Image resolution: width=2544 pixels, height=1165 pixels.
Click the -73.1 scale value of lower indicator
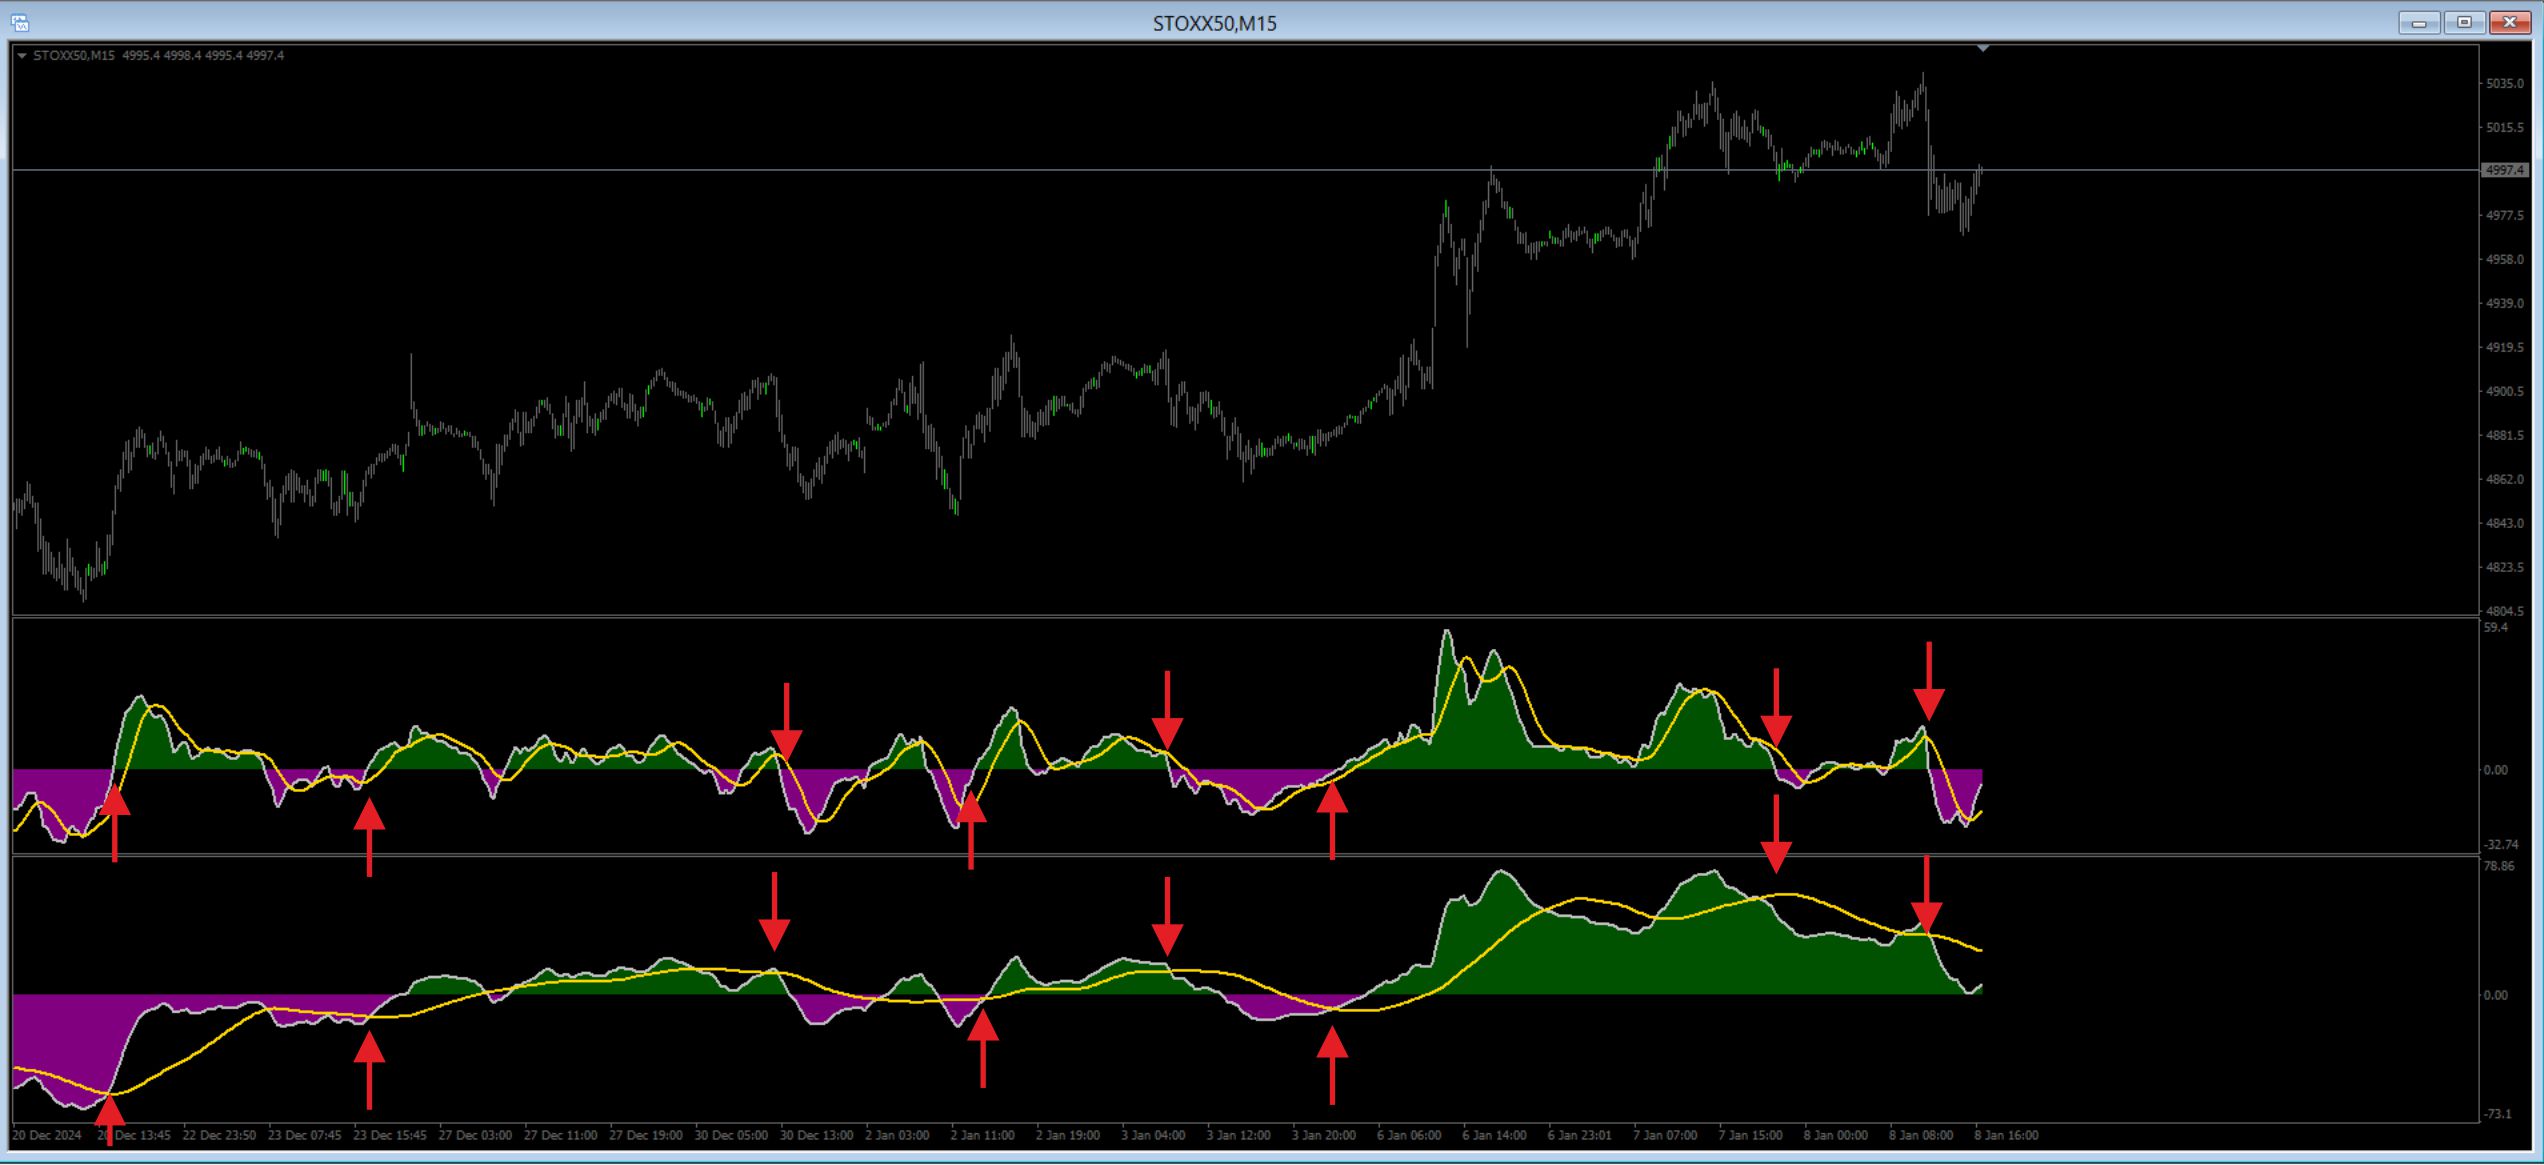tap(2497, 1113)
